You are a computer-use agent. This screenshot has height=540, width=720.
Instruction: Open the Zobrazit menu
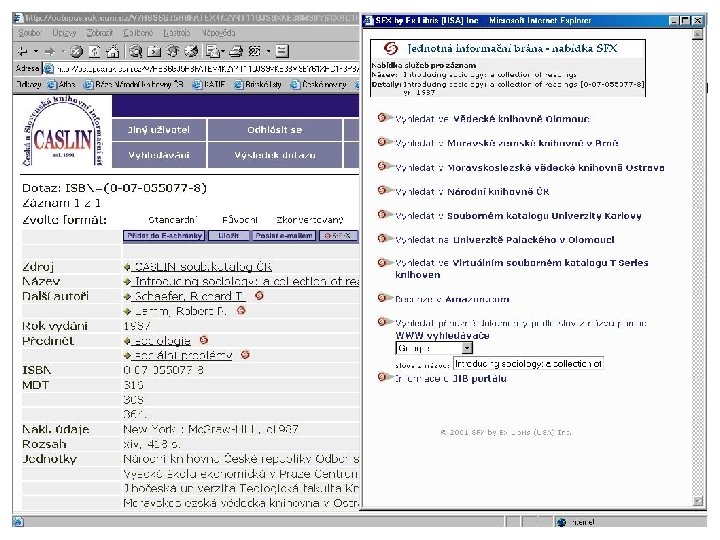coord(100,33)
